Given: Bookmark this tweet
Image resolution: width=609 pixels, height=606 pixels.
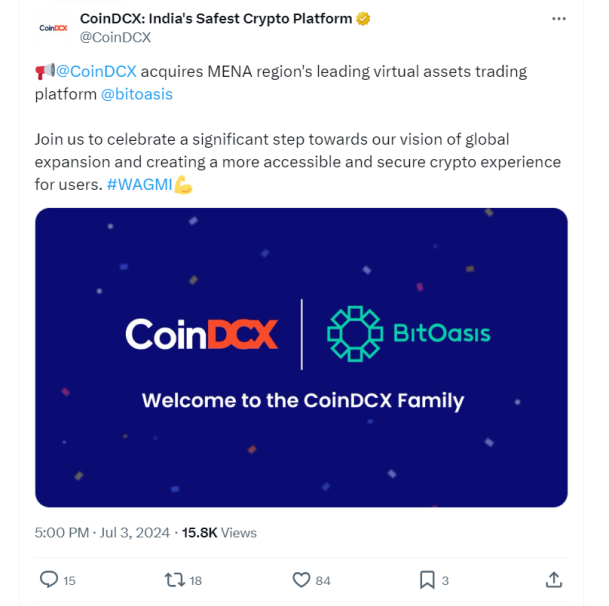Looking at the screenshot, I should 427,580.
